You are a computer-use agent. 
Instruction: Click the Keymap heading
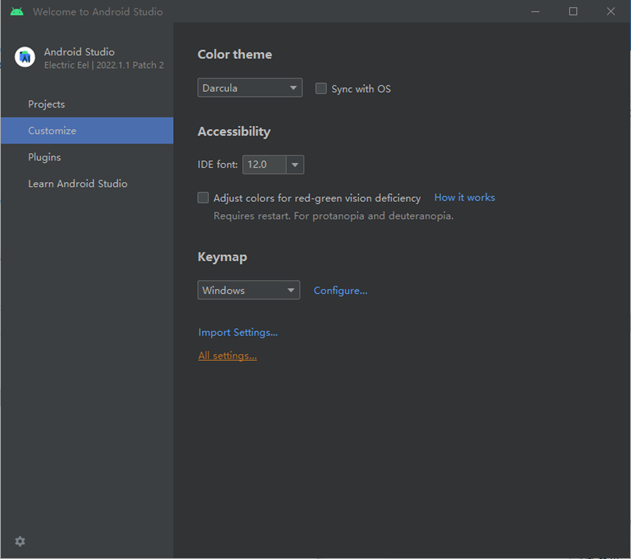222,257
